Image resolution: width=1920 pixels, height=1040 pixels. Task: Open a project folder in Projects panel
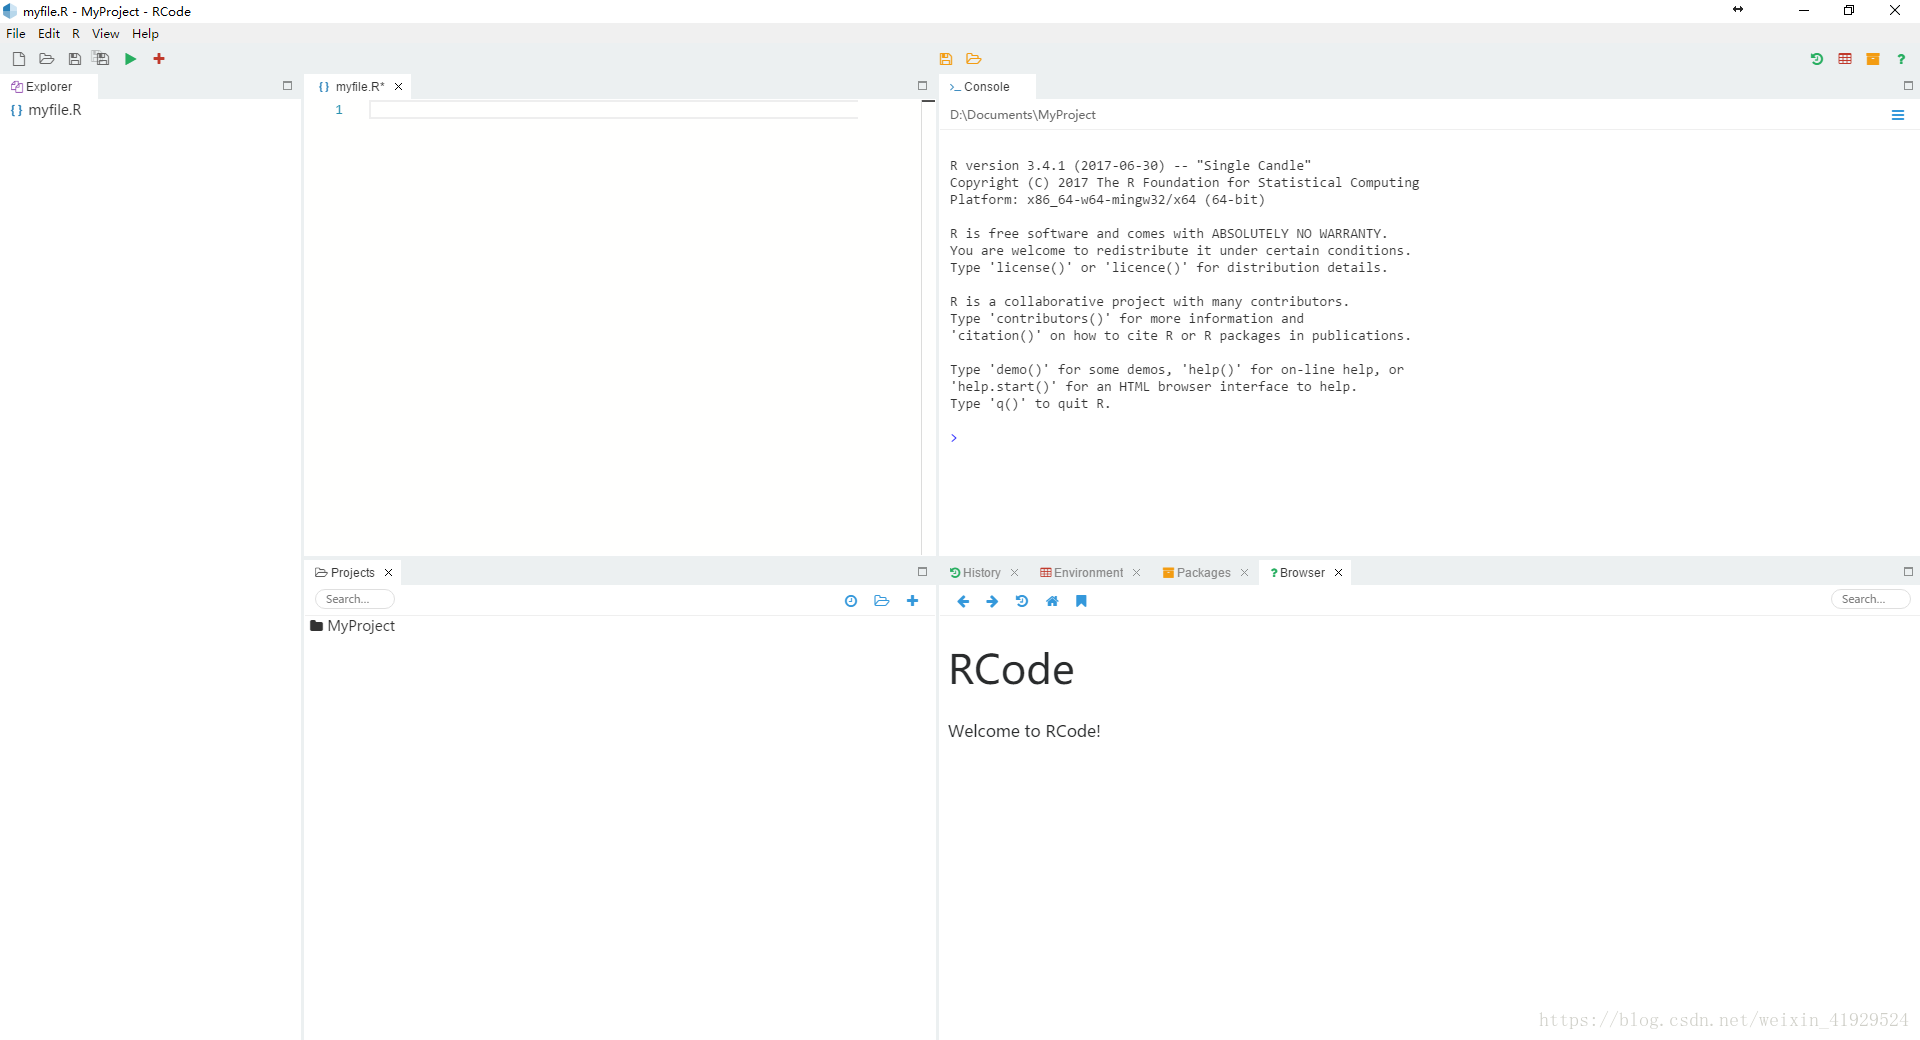[x=881, y=601]
